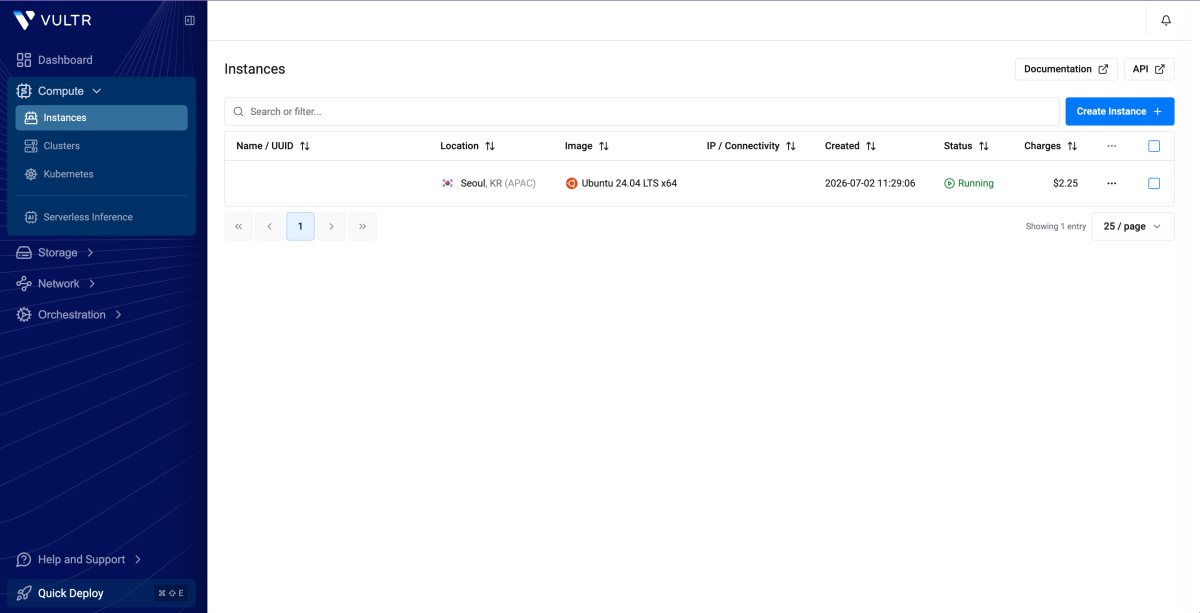Tick the select-all checkbox in table header
1200x613 pixels.
pyautogui.click(x=1154, y=146)
